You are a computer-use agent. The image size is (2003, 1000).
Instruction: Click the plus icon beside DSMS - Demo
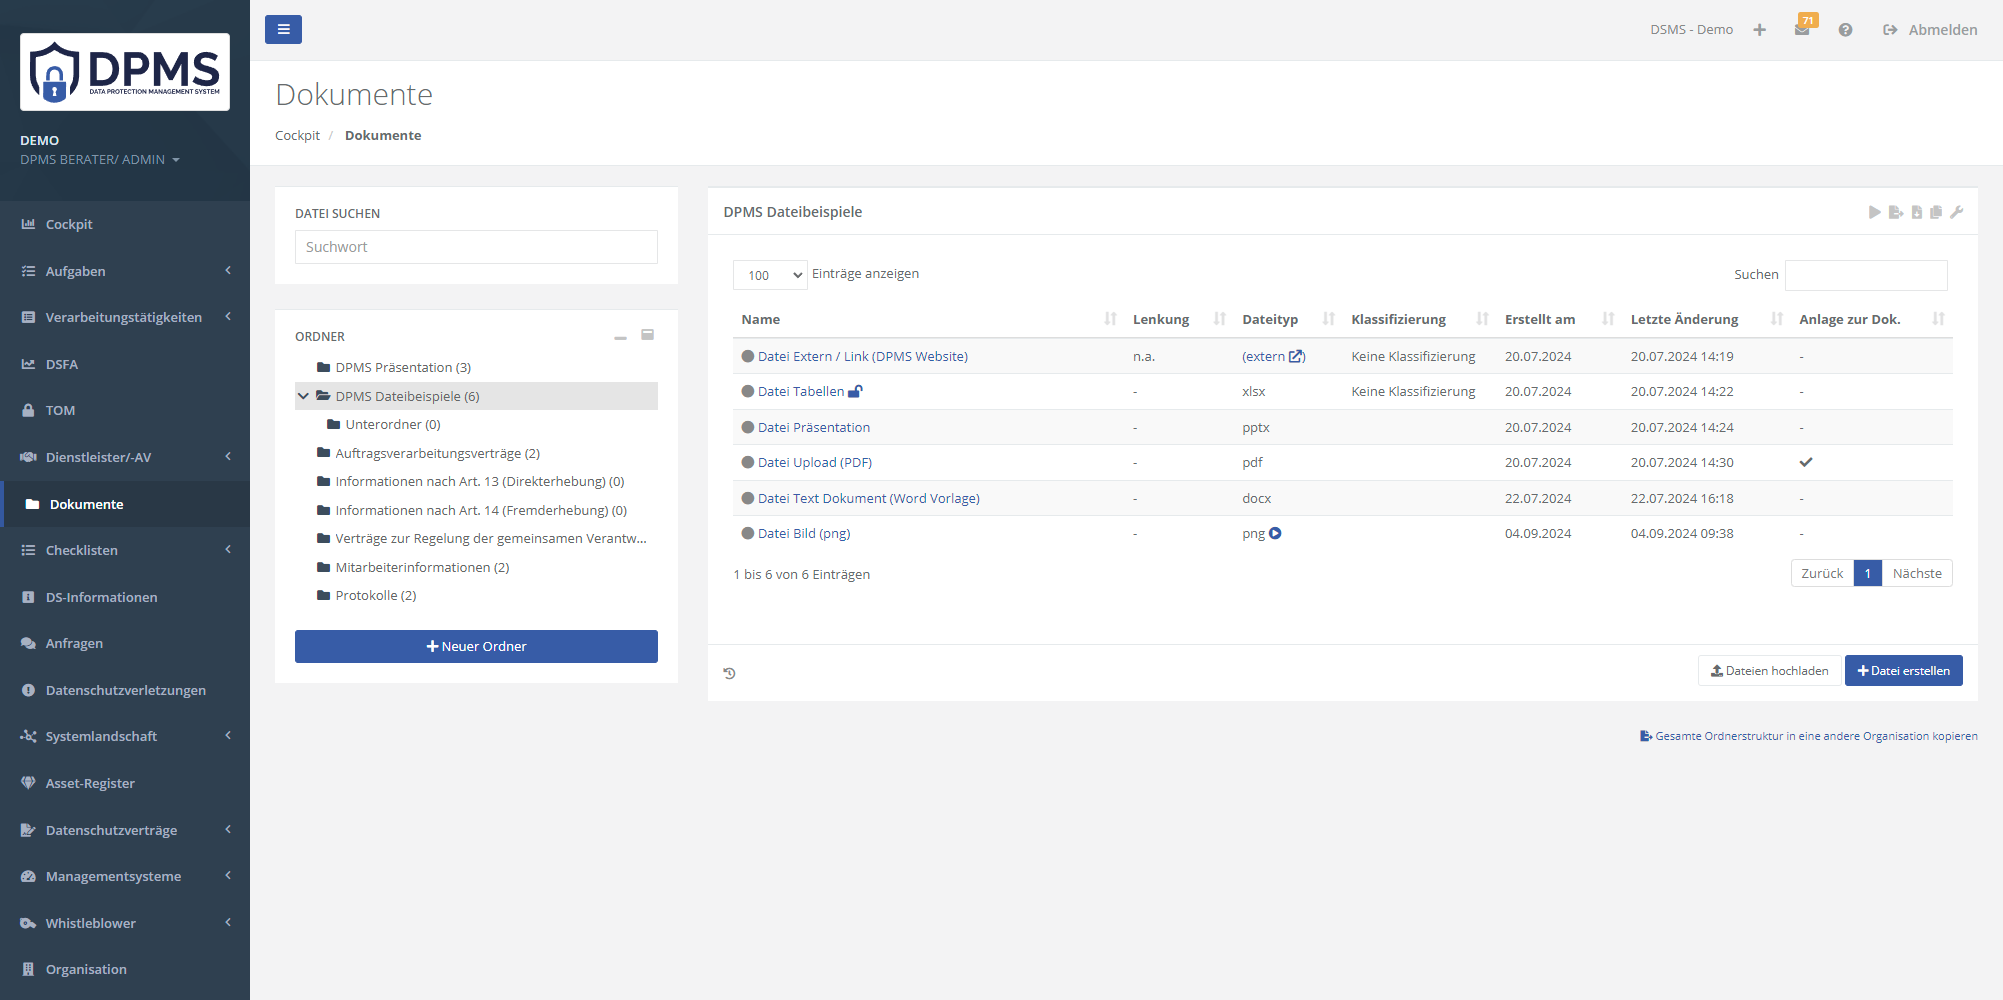click(x=1759, y=30)
